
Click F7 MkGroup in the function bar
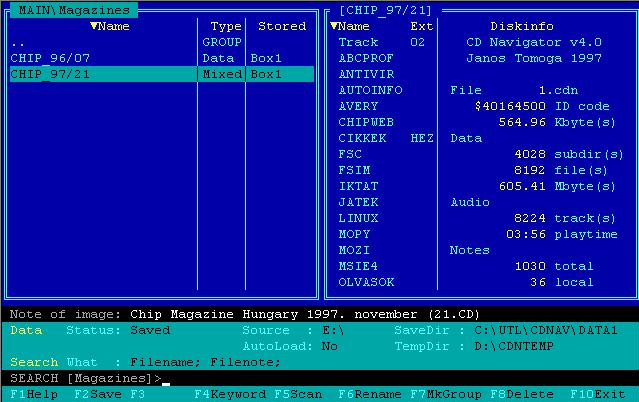coord(446,394)
